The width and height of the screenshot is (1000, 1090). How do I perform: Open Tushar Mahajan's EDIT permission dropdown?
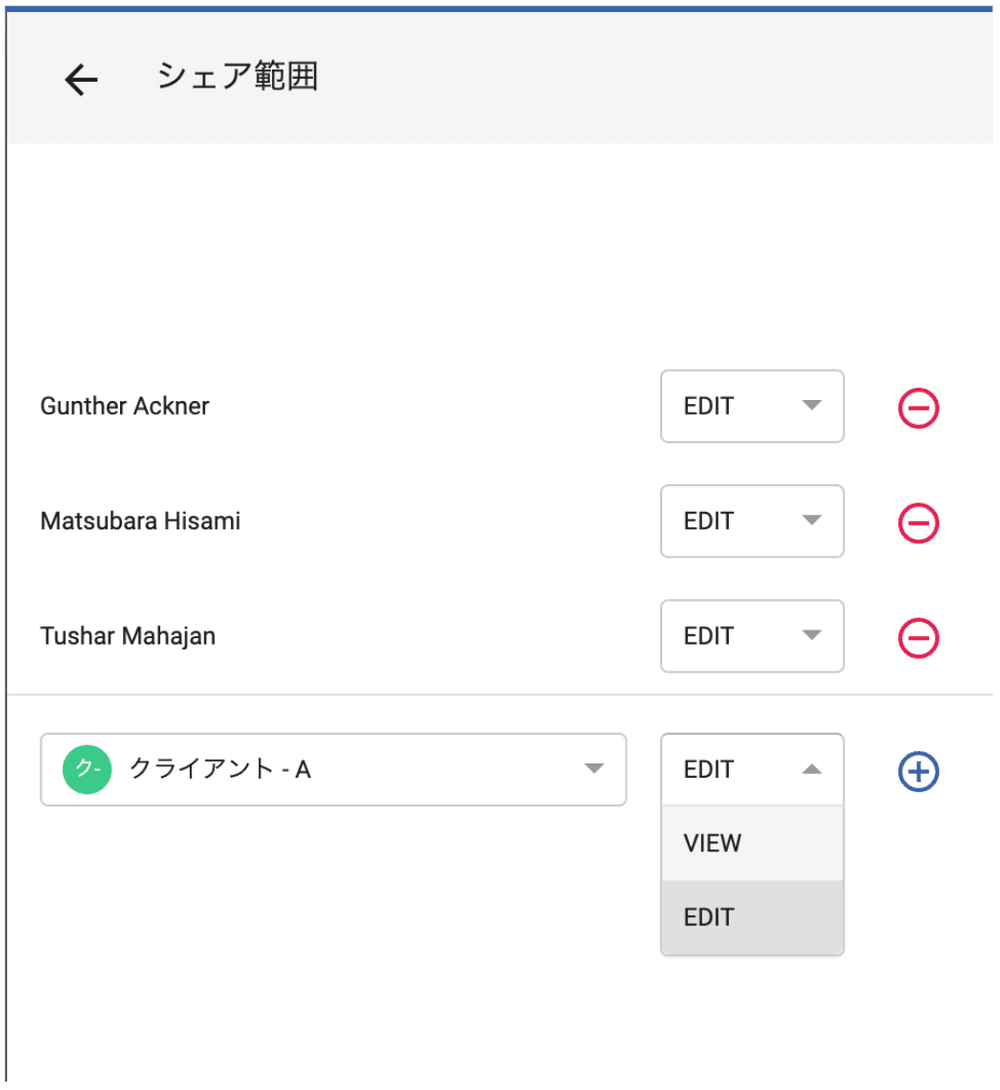point(752,636)
